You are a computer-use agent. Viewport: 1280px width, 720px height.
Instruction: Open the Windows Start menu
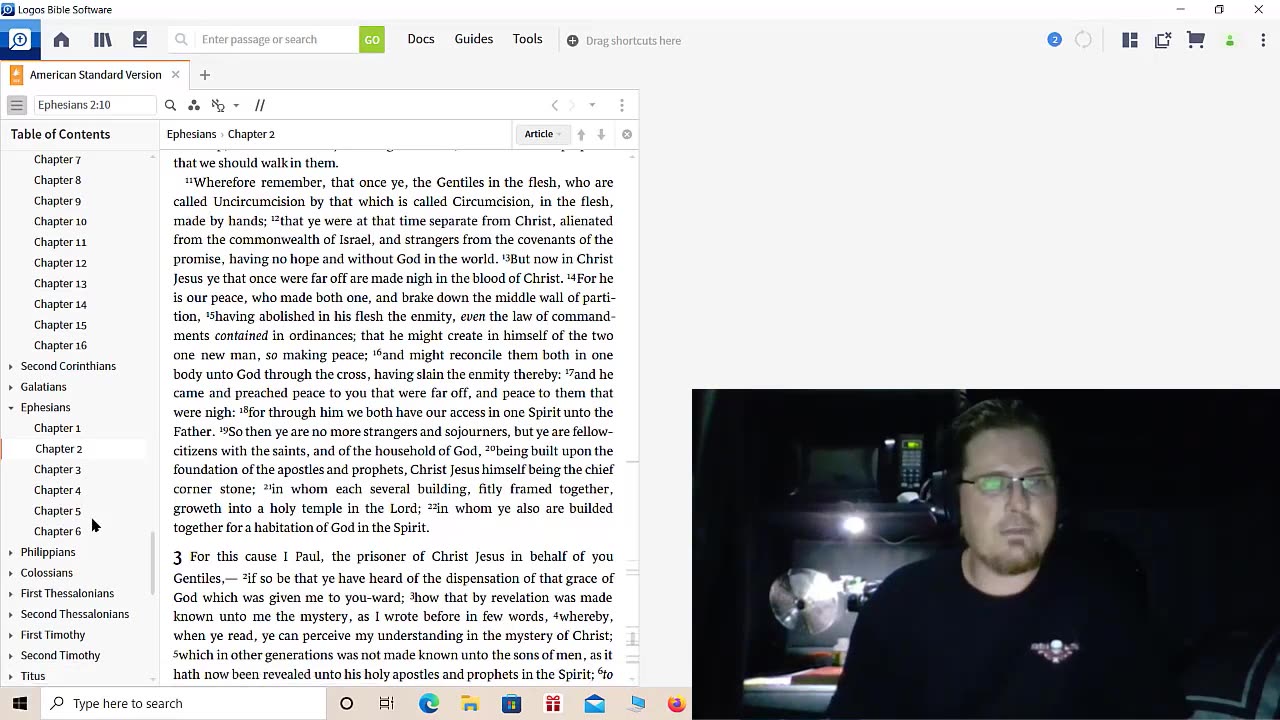[x=20, y=703]
